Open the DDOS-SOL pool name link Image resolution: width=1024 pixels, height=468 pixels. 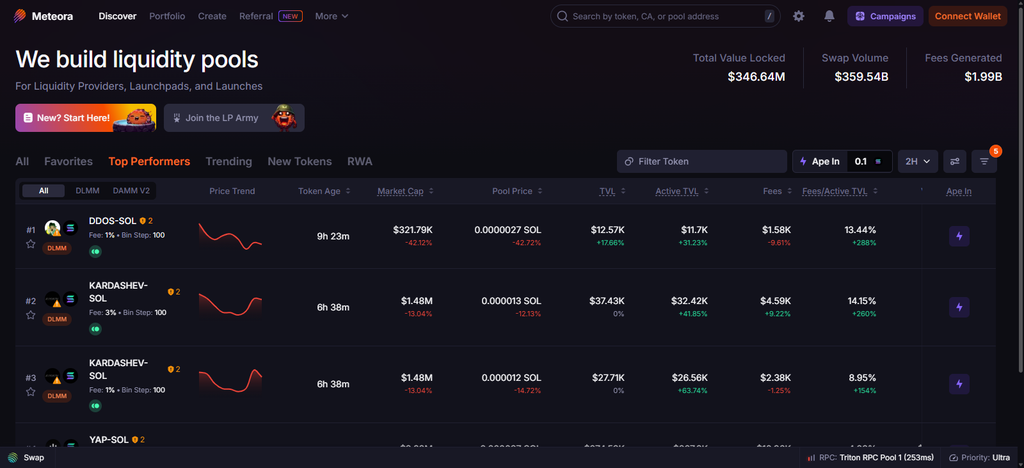click(112, 221)
